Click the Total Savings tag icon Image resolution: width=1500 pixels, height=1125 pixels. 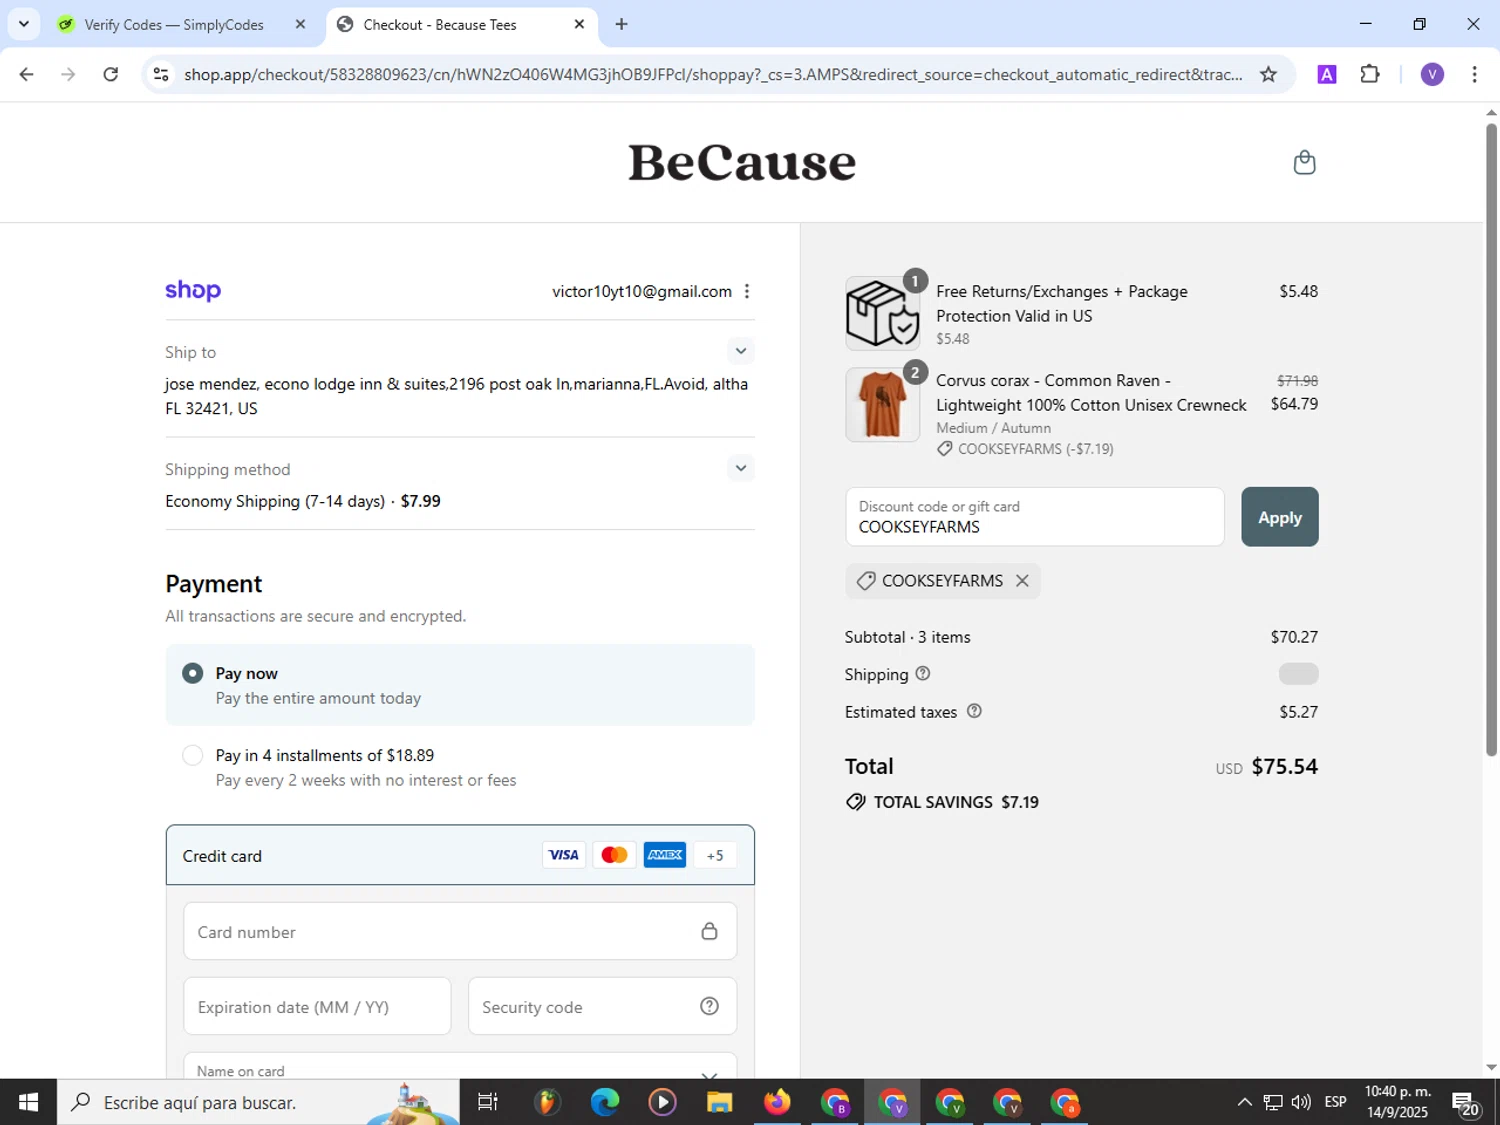pos(855,802)
